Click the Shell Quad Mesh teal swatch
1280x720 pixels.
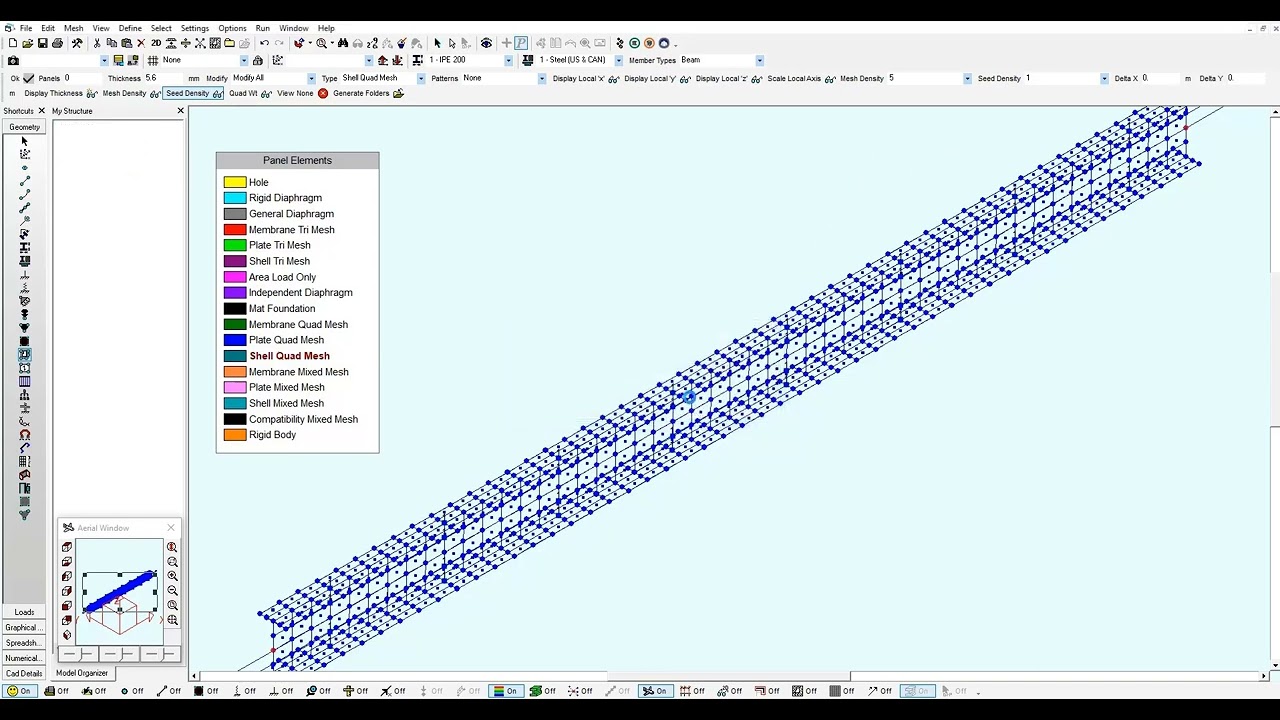tap(235, 356)
